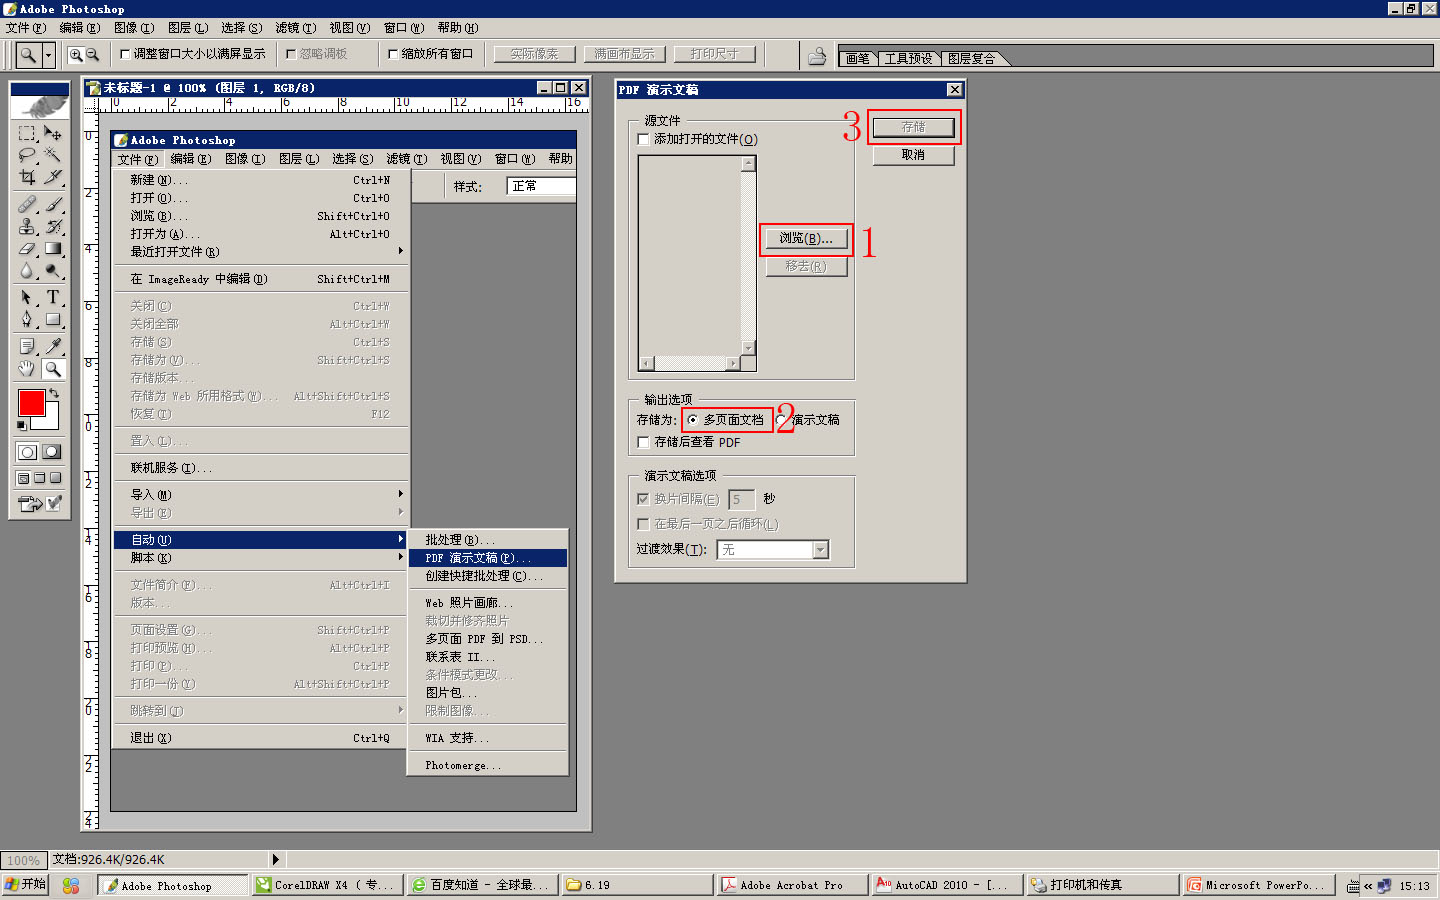Click 移去(R) button

point(806,266)
